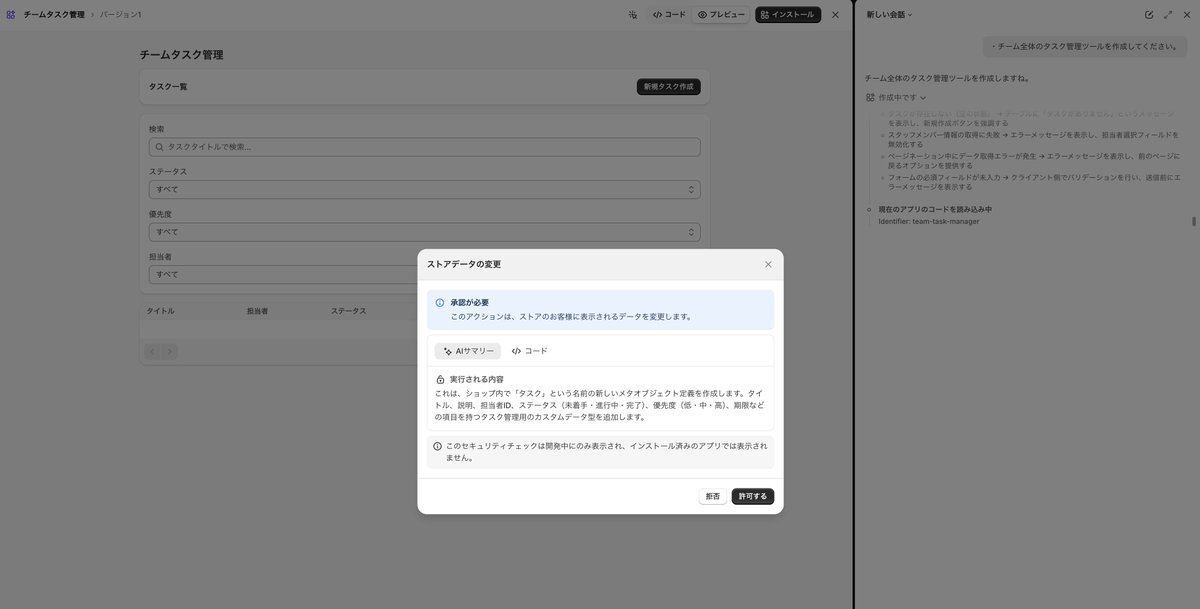Click 許可する to approve the data change
The image size is (1200, 609).
pos(752,496)
